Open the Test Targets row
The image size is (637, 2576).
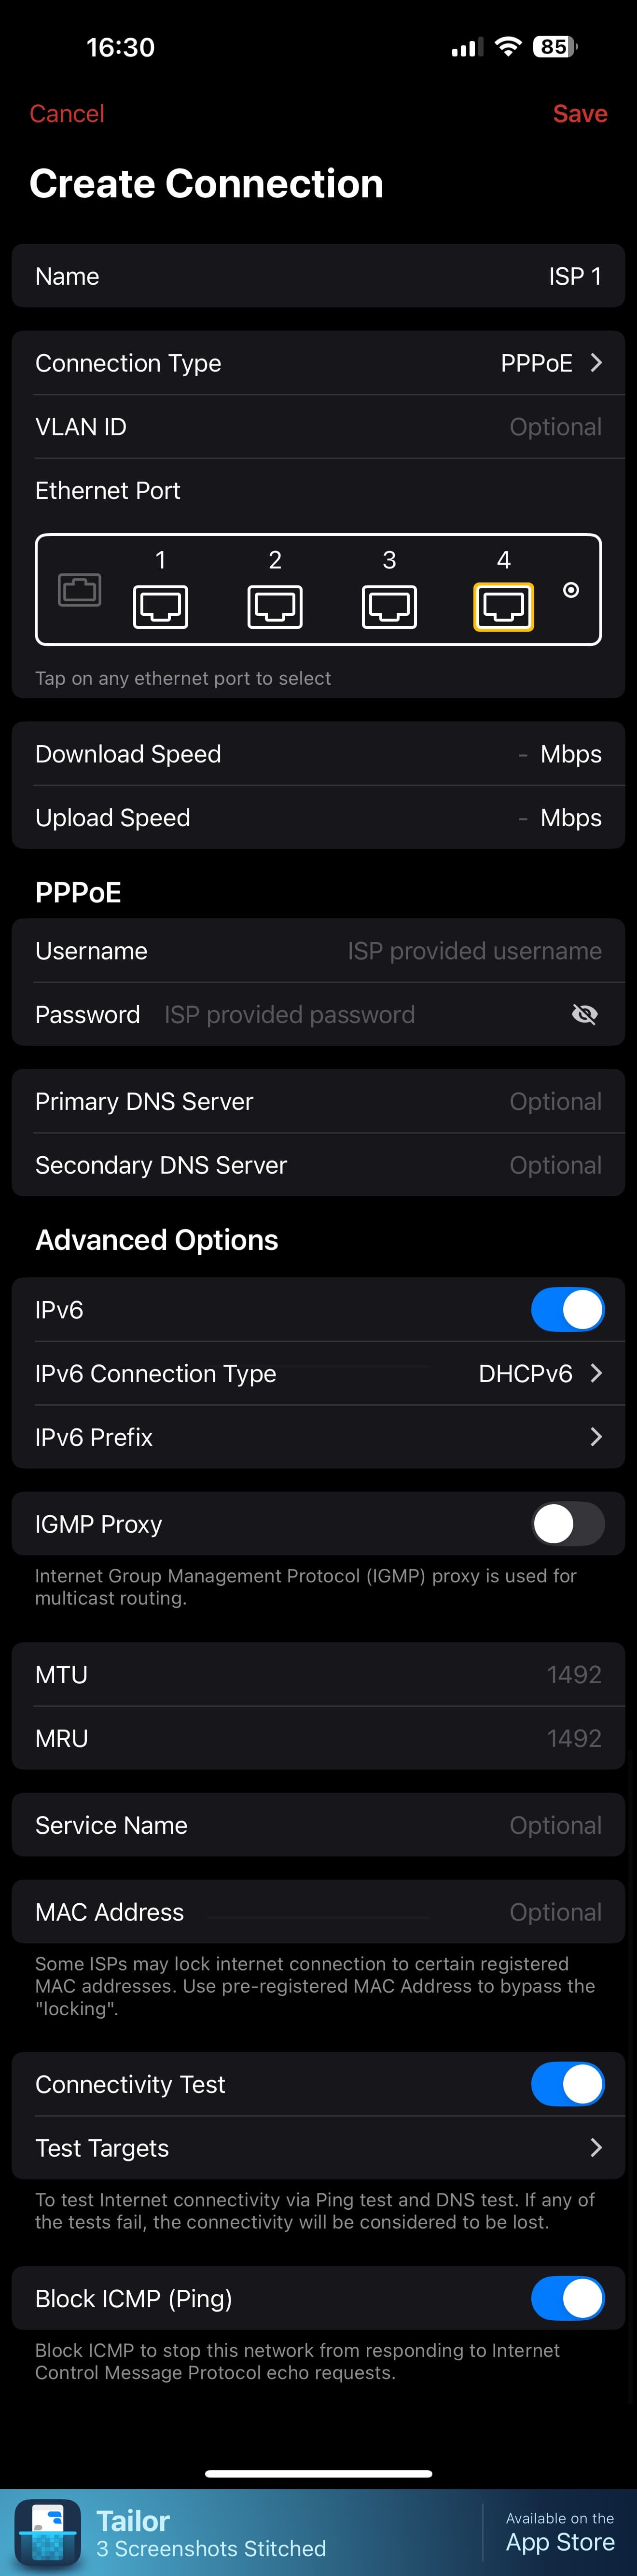[x=318, y=2148]
